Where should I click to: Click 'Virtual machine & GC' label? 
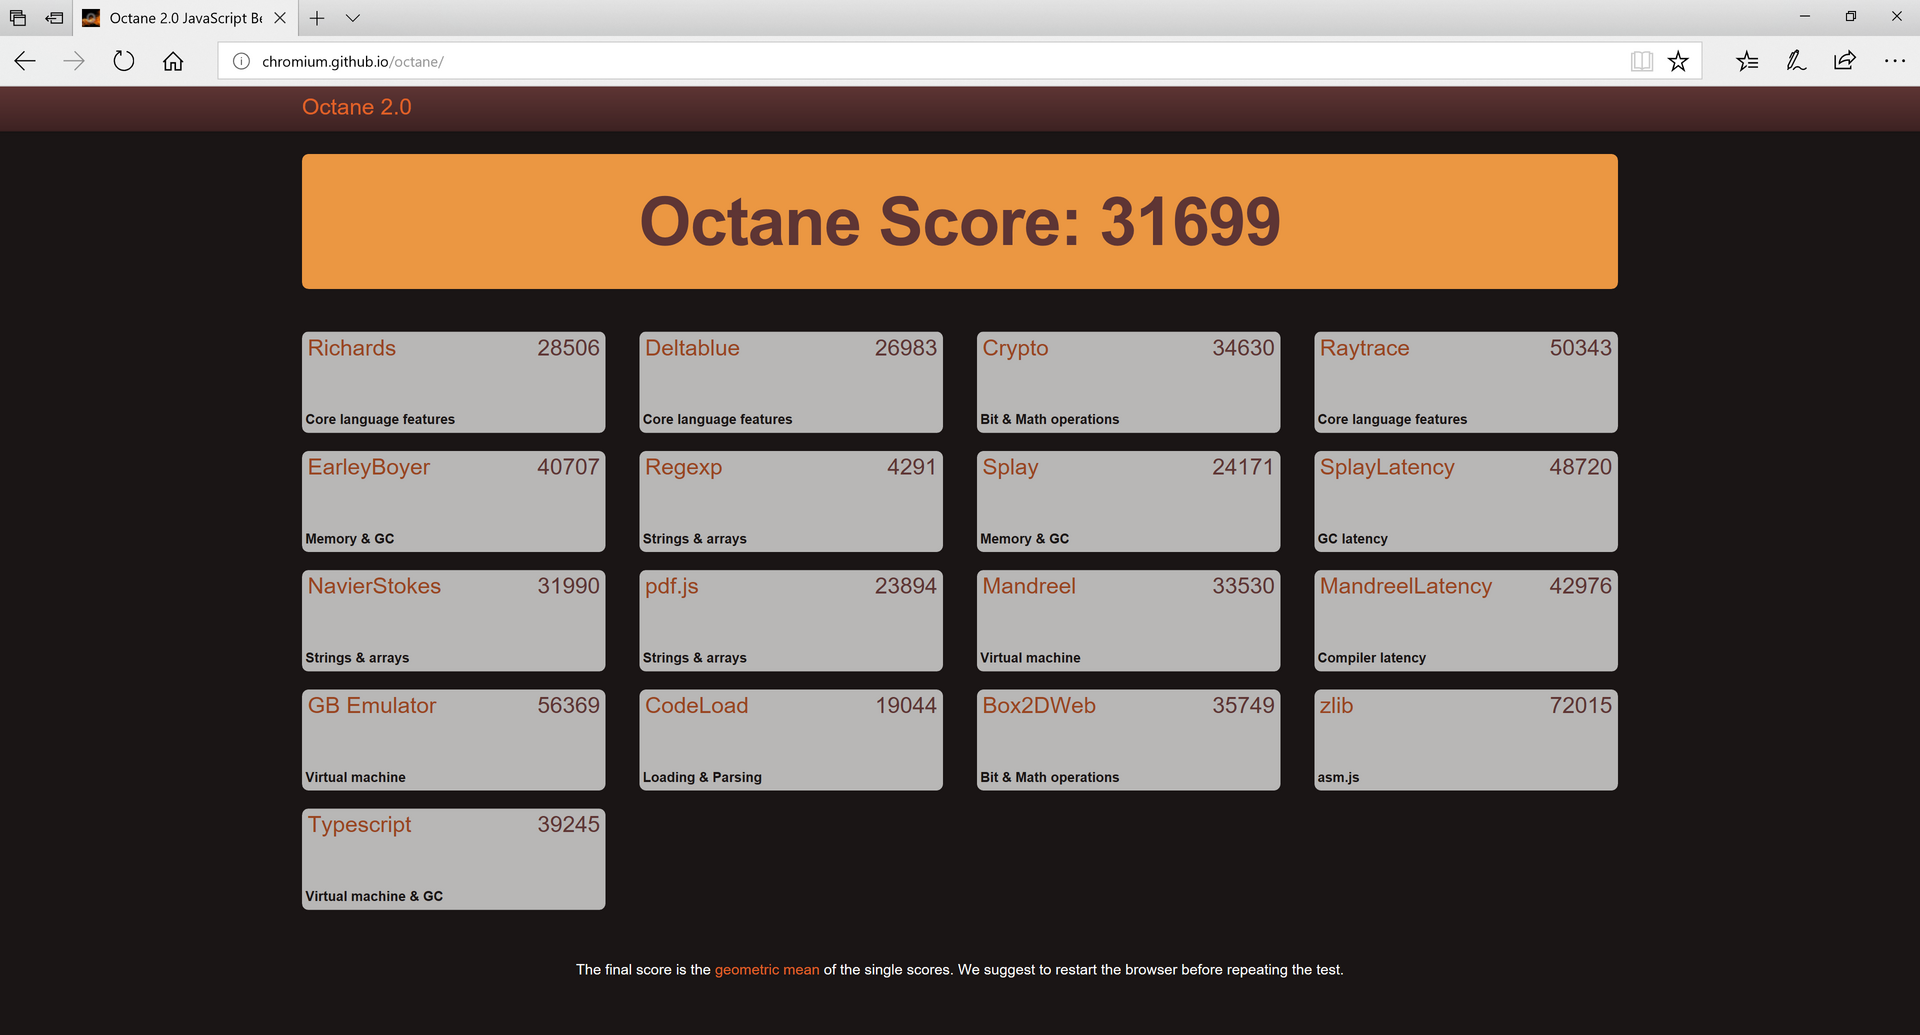pyautogui.click(x=374, y=897)
